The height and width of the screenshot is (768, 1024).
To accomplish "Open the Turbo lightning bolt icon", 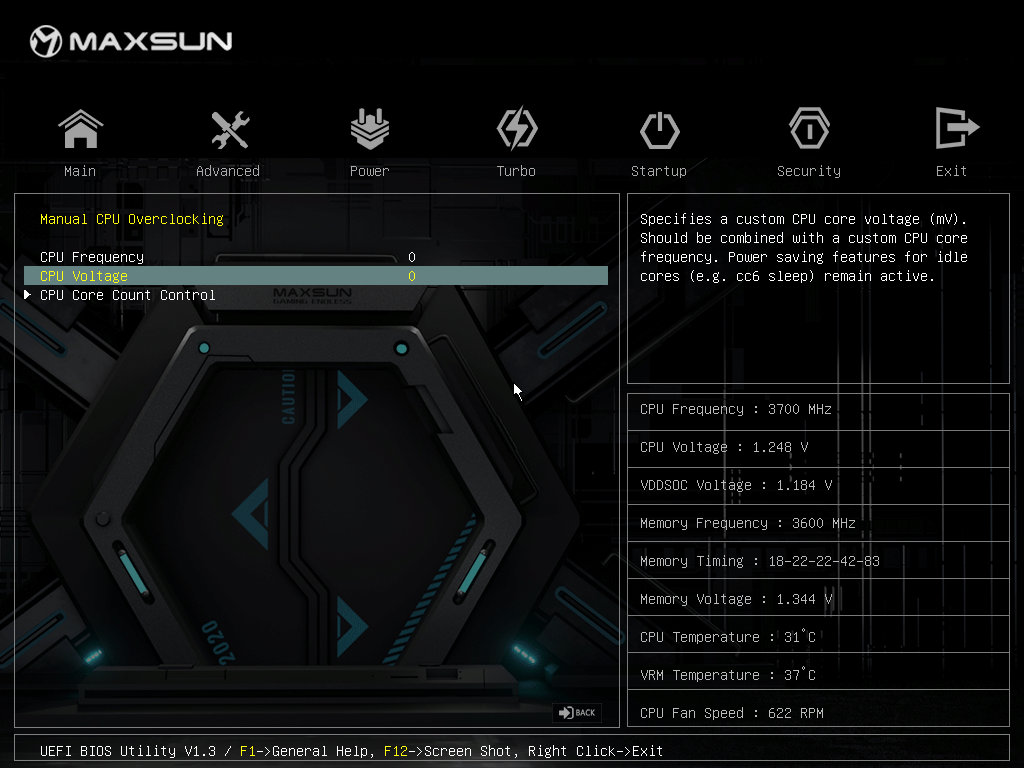I will pyautogui.click(x=517, y=129).
